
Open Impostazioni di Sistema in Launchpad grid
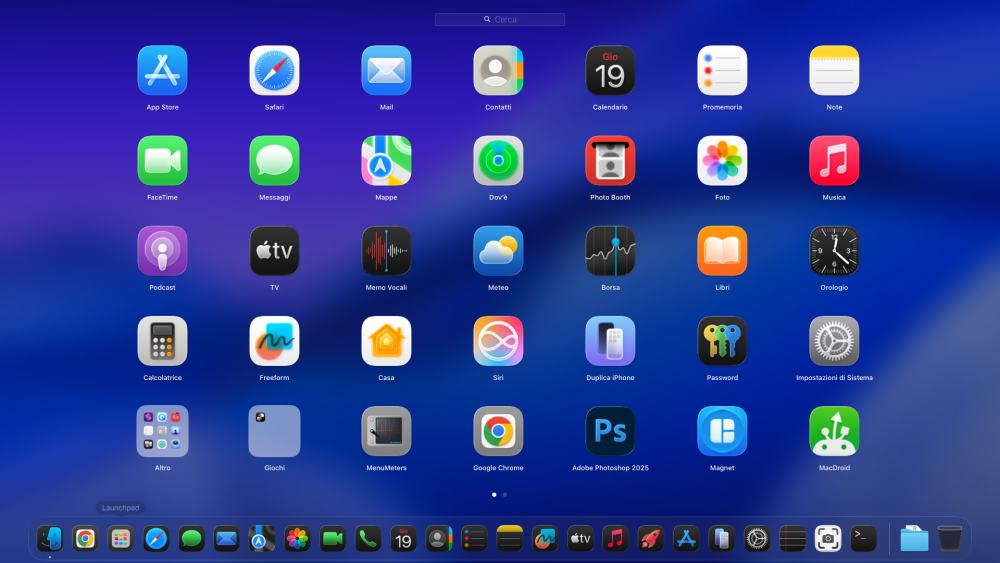pos(834,341)
